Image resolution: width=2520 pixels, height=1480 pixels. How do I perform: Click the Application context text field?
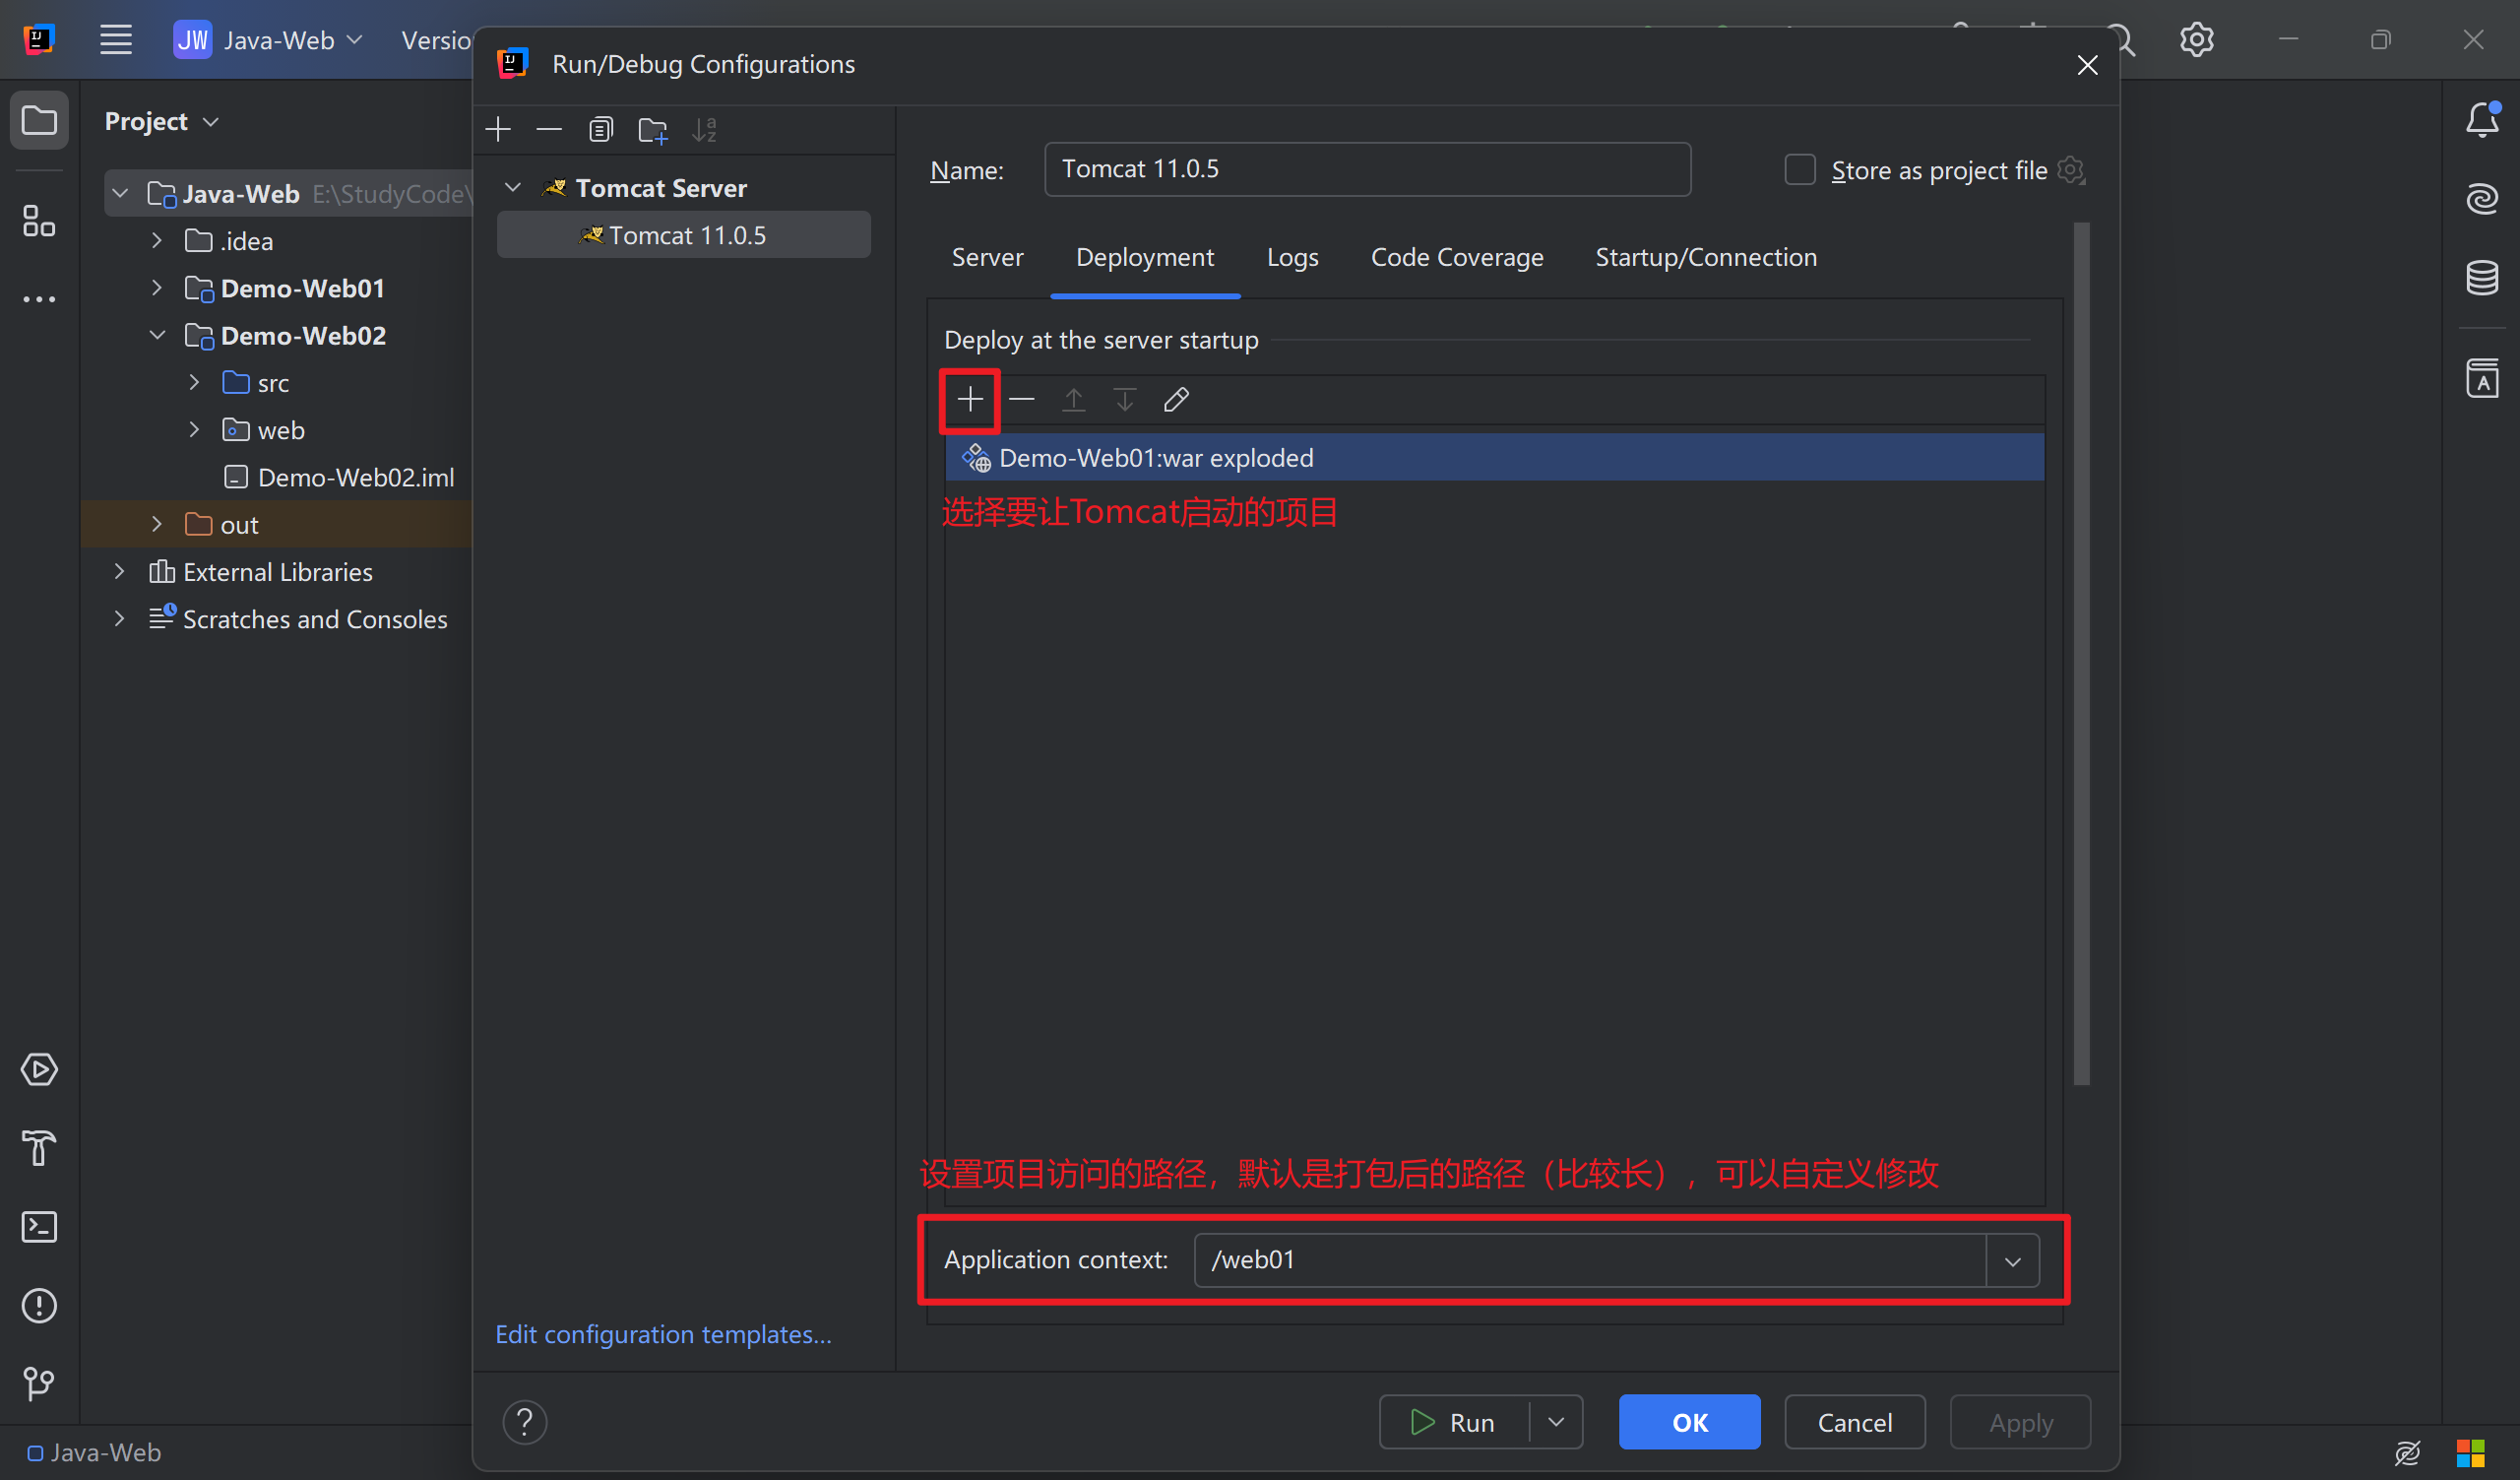coord(1589,1260)
